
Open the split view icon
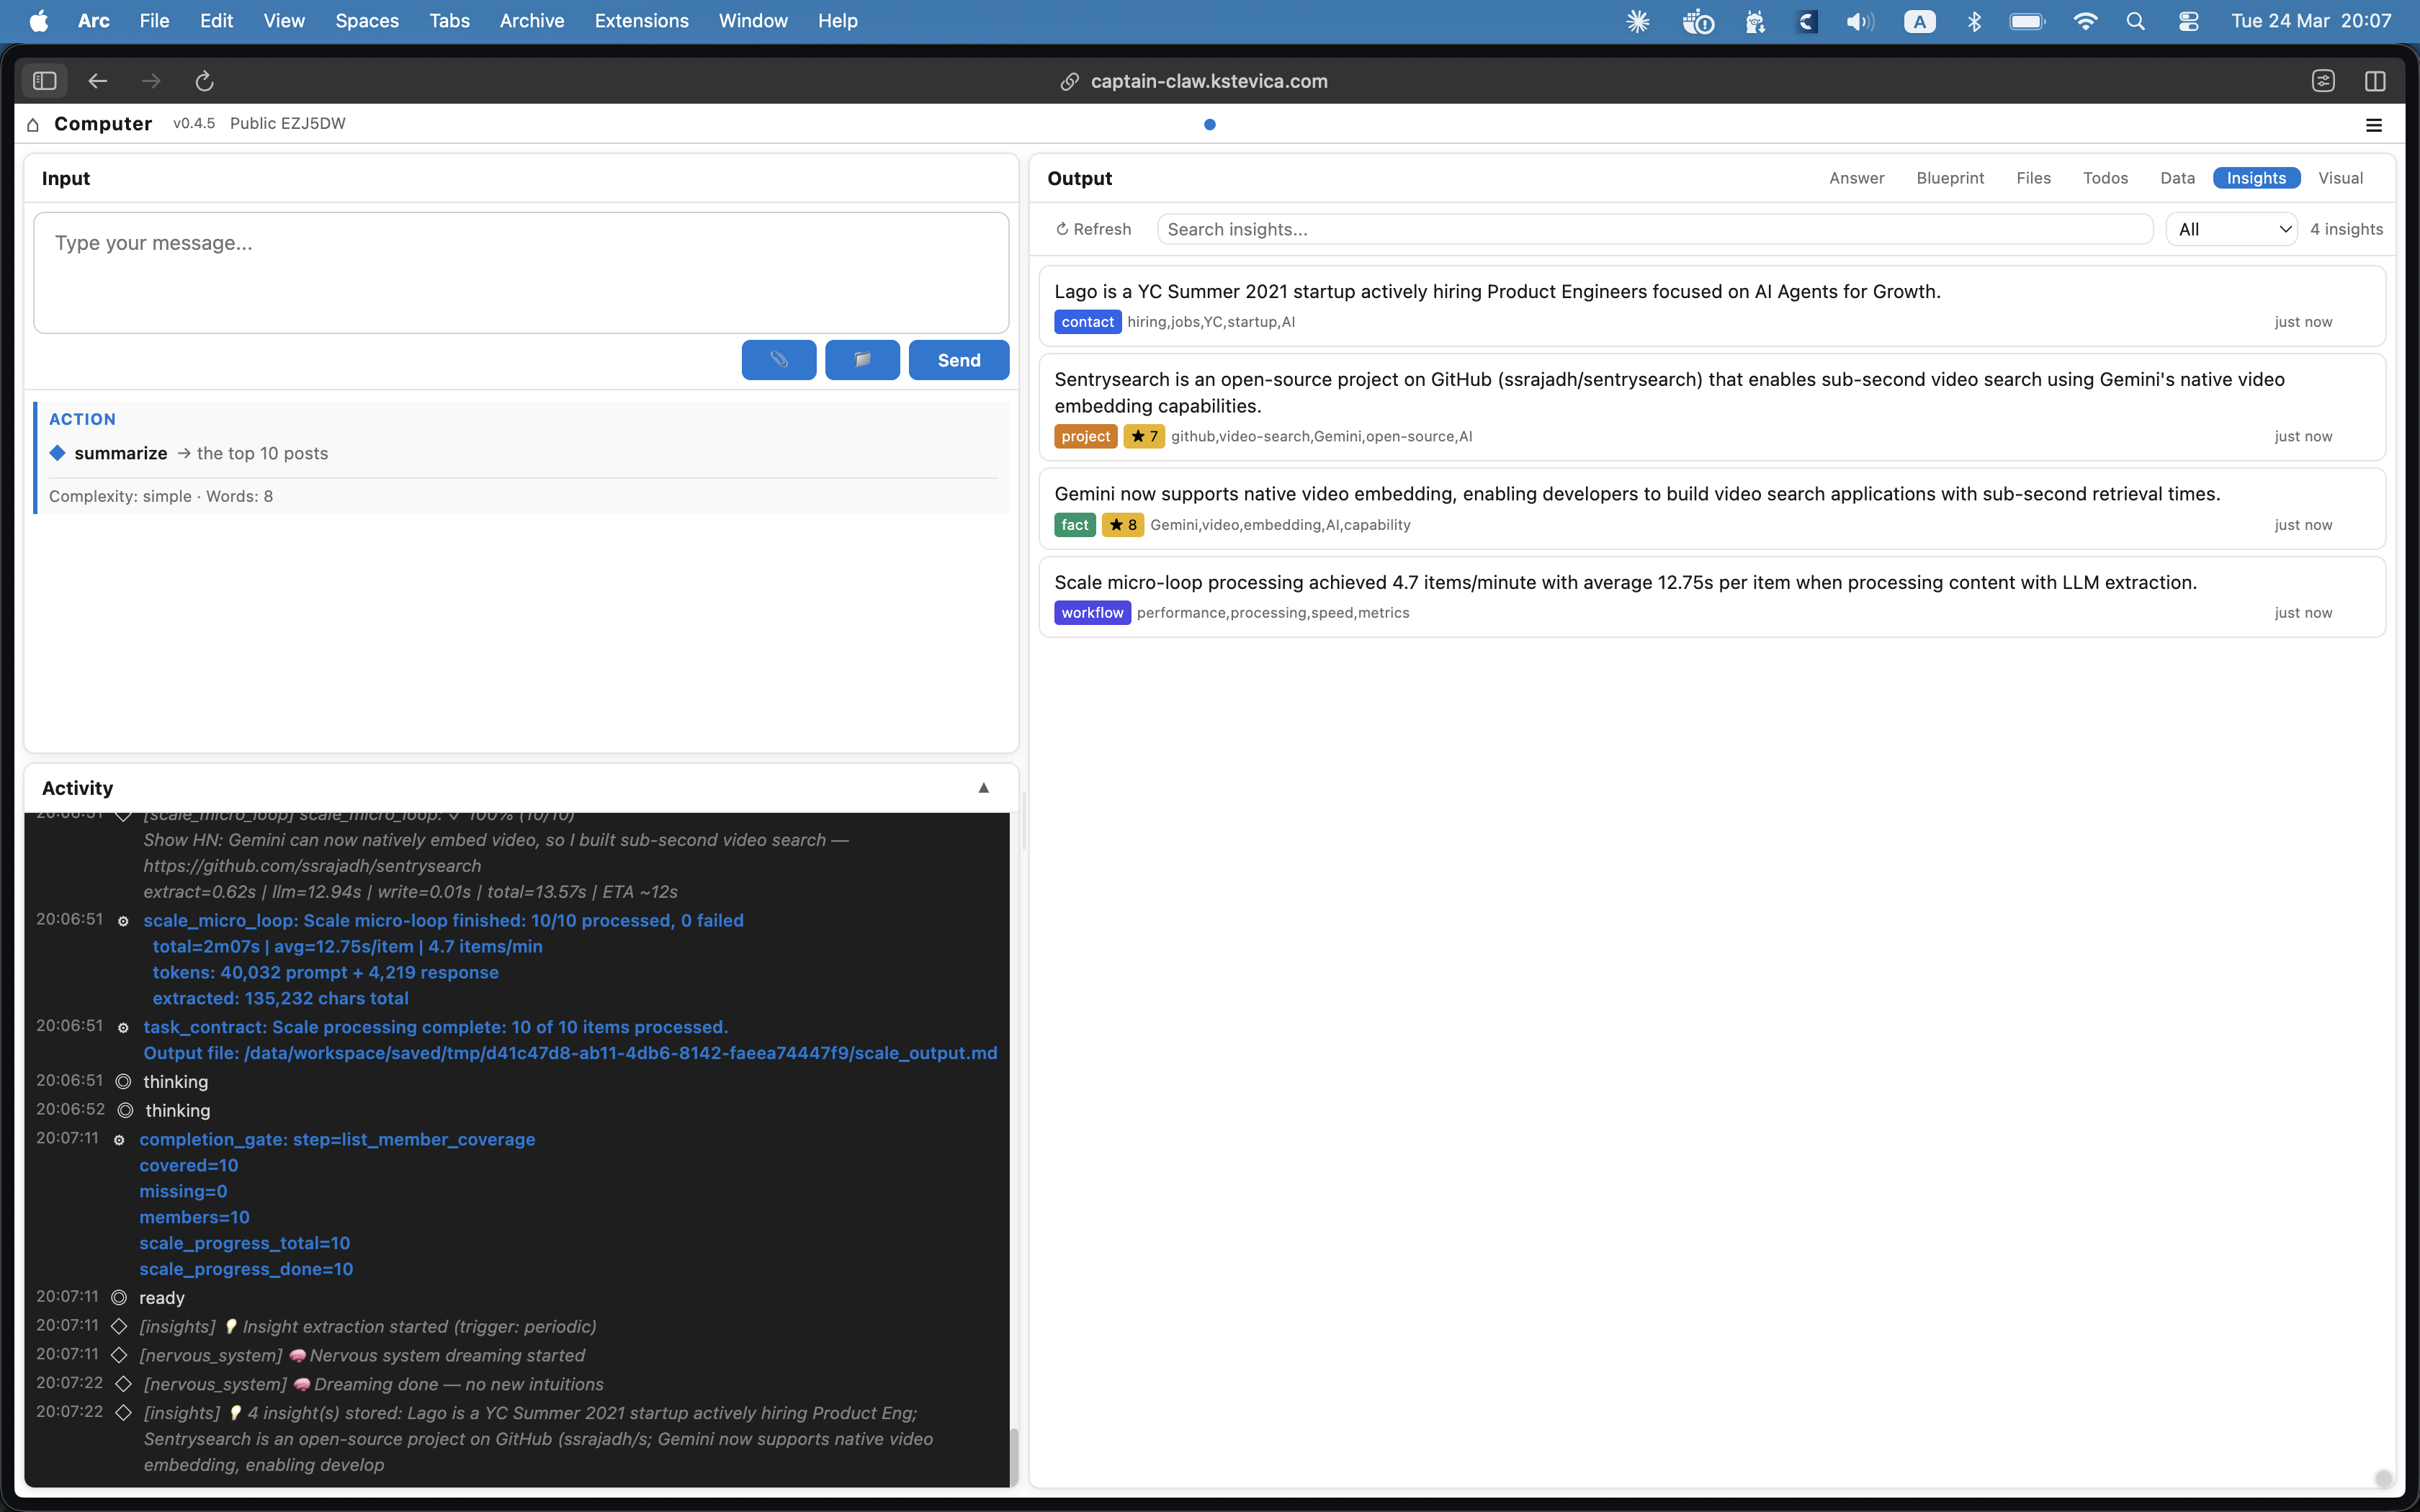pos(2375,81)
